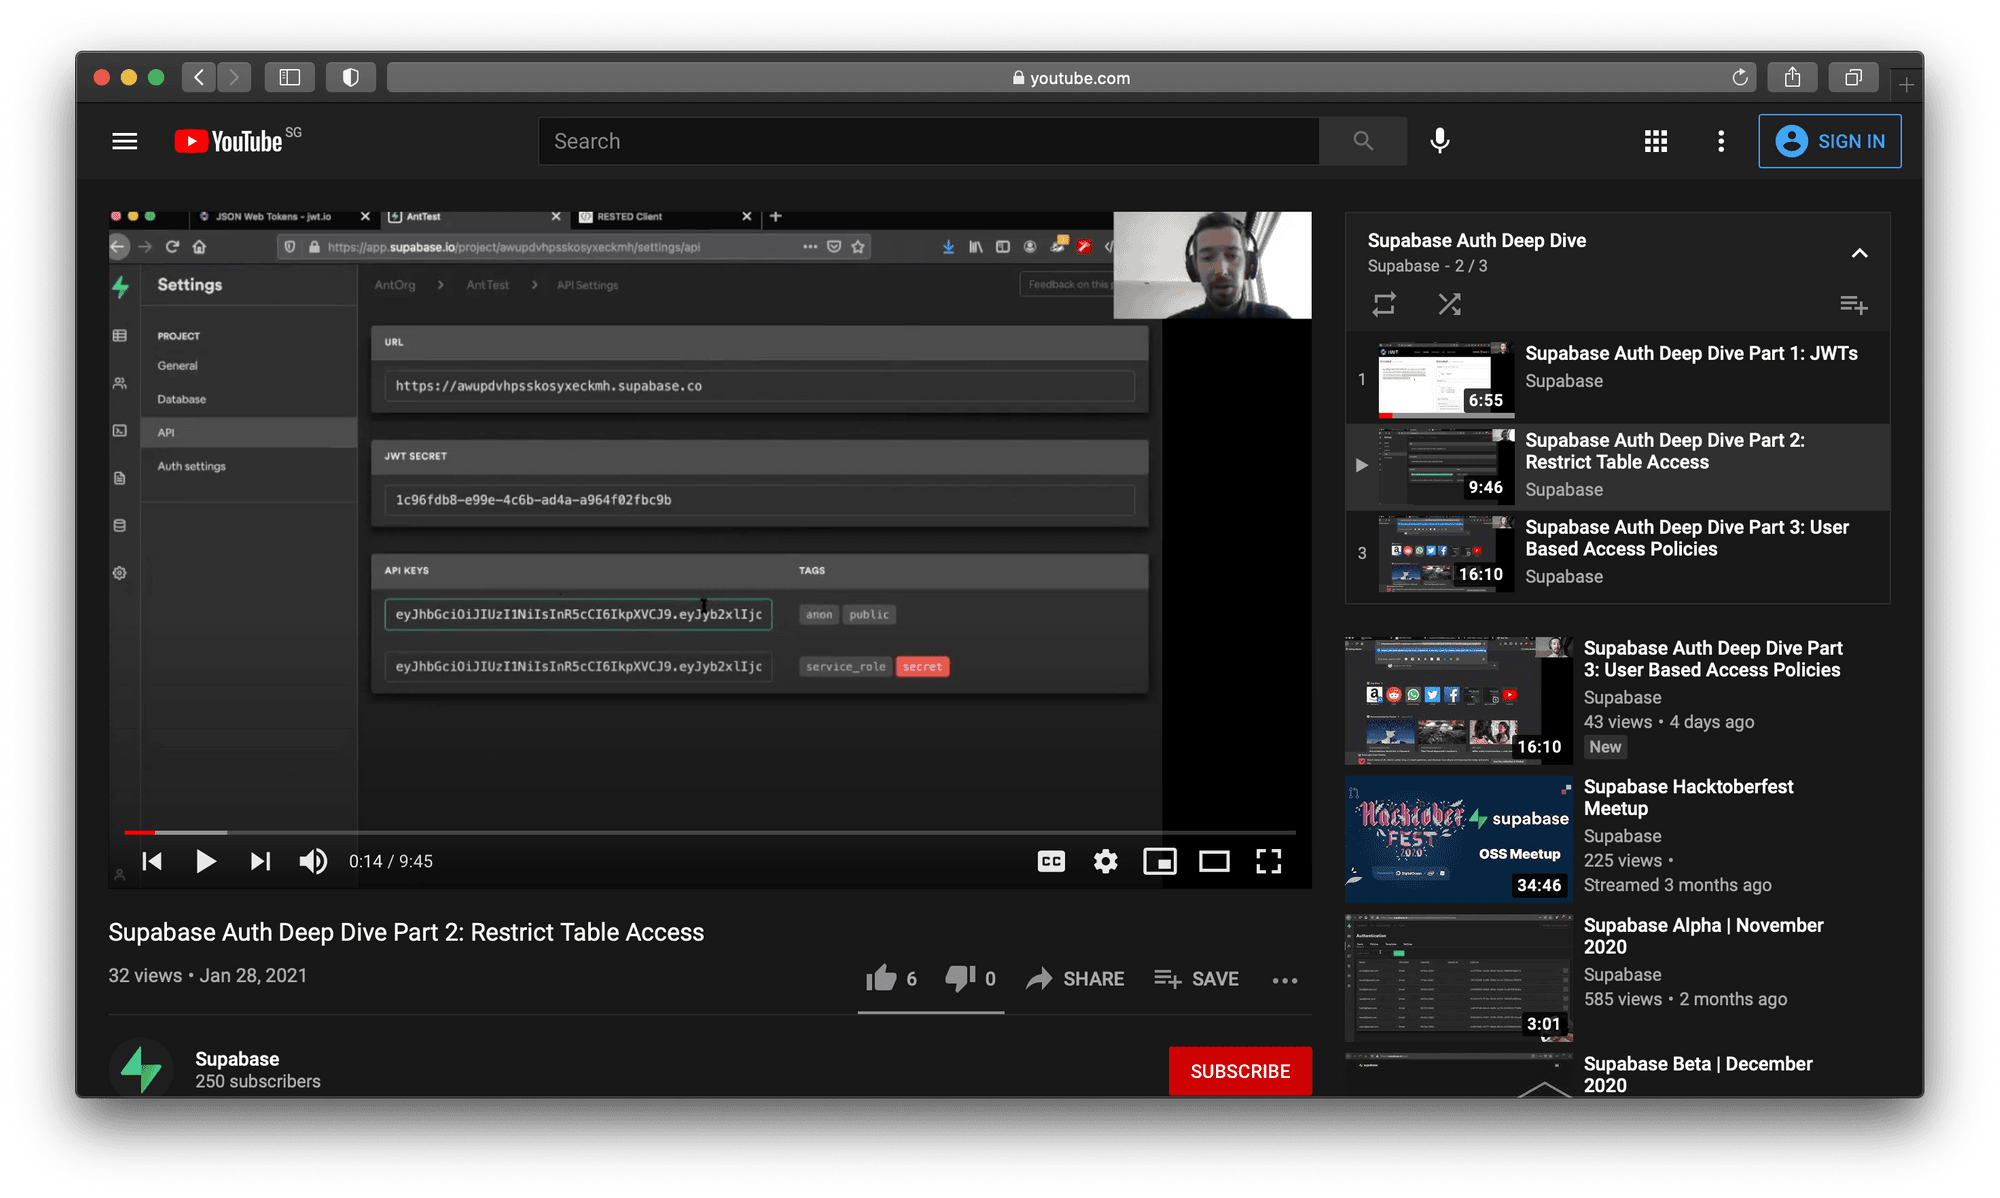Toggle closed captions on the player
The image size is (2000, 1198).
[x=1051, y=861]
